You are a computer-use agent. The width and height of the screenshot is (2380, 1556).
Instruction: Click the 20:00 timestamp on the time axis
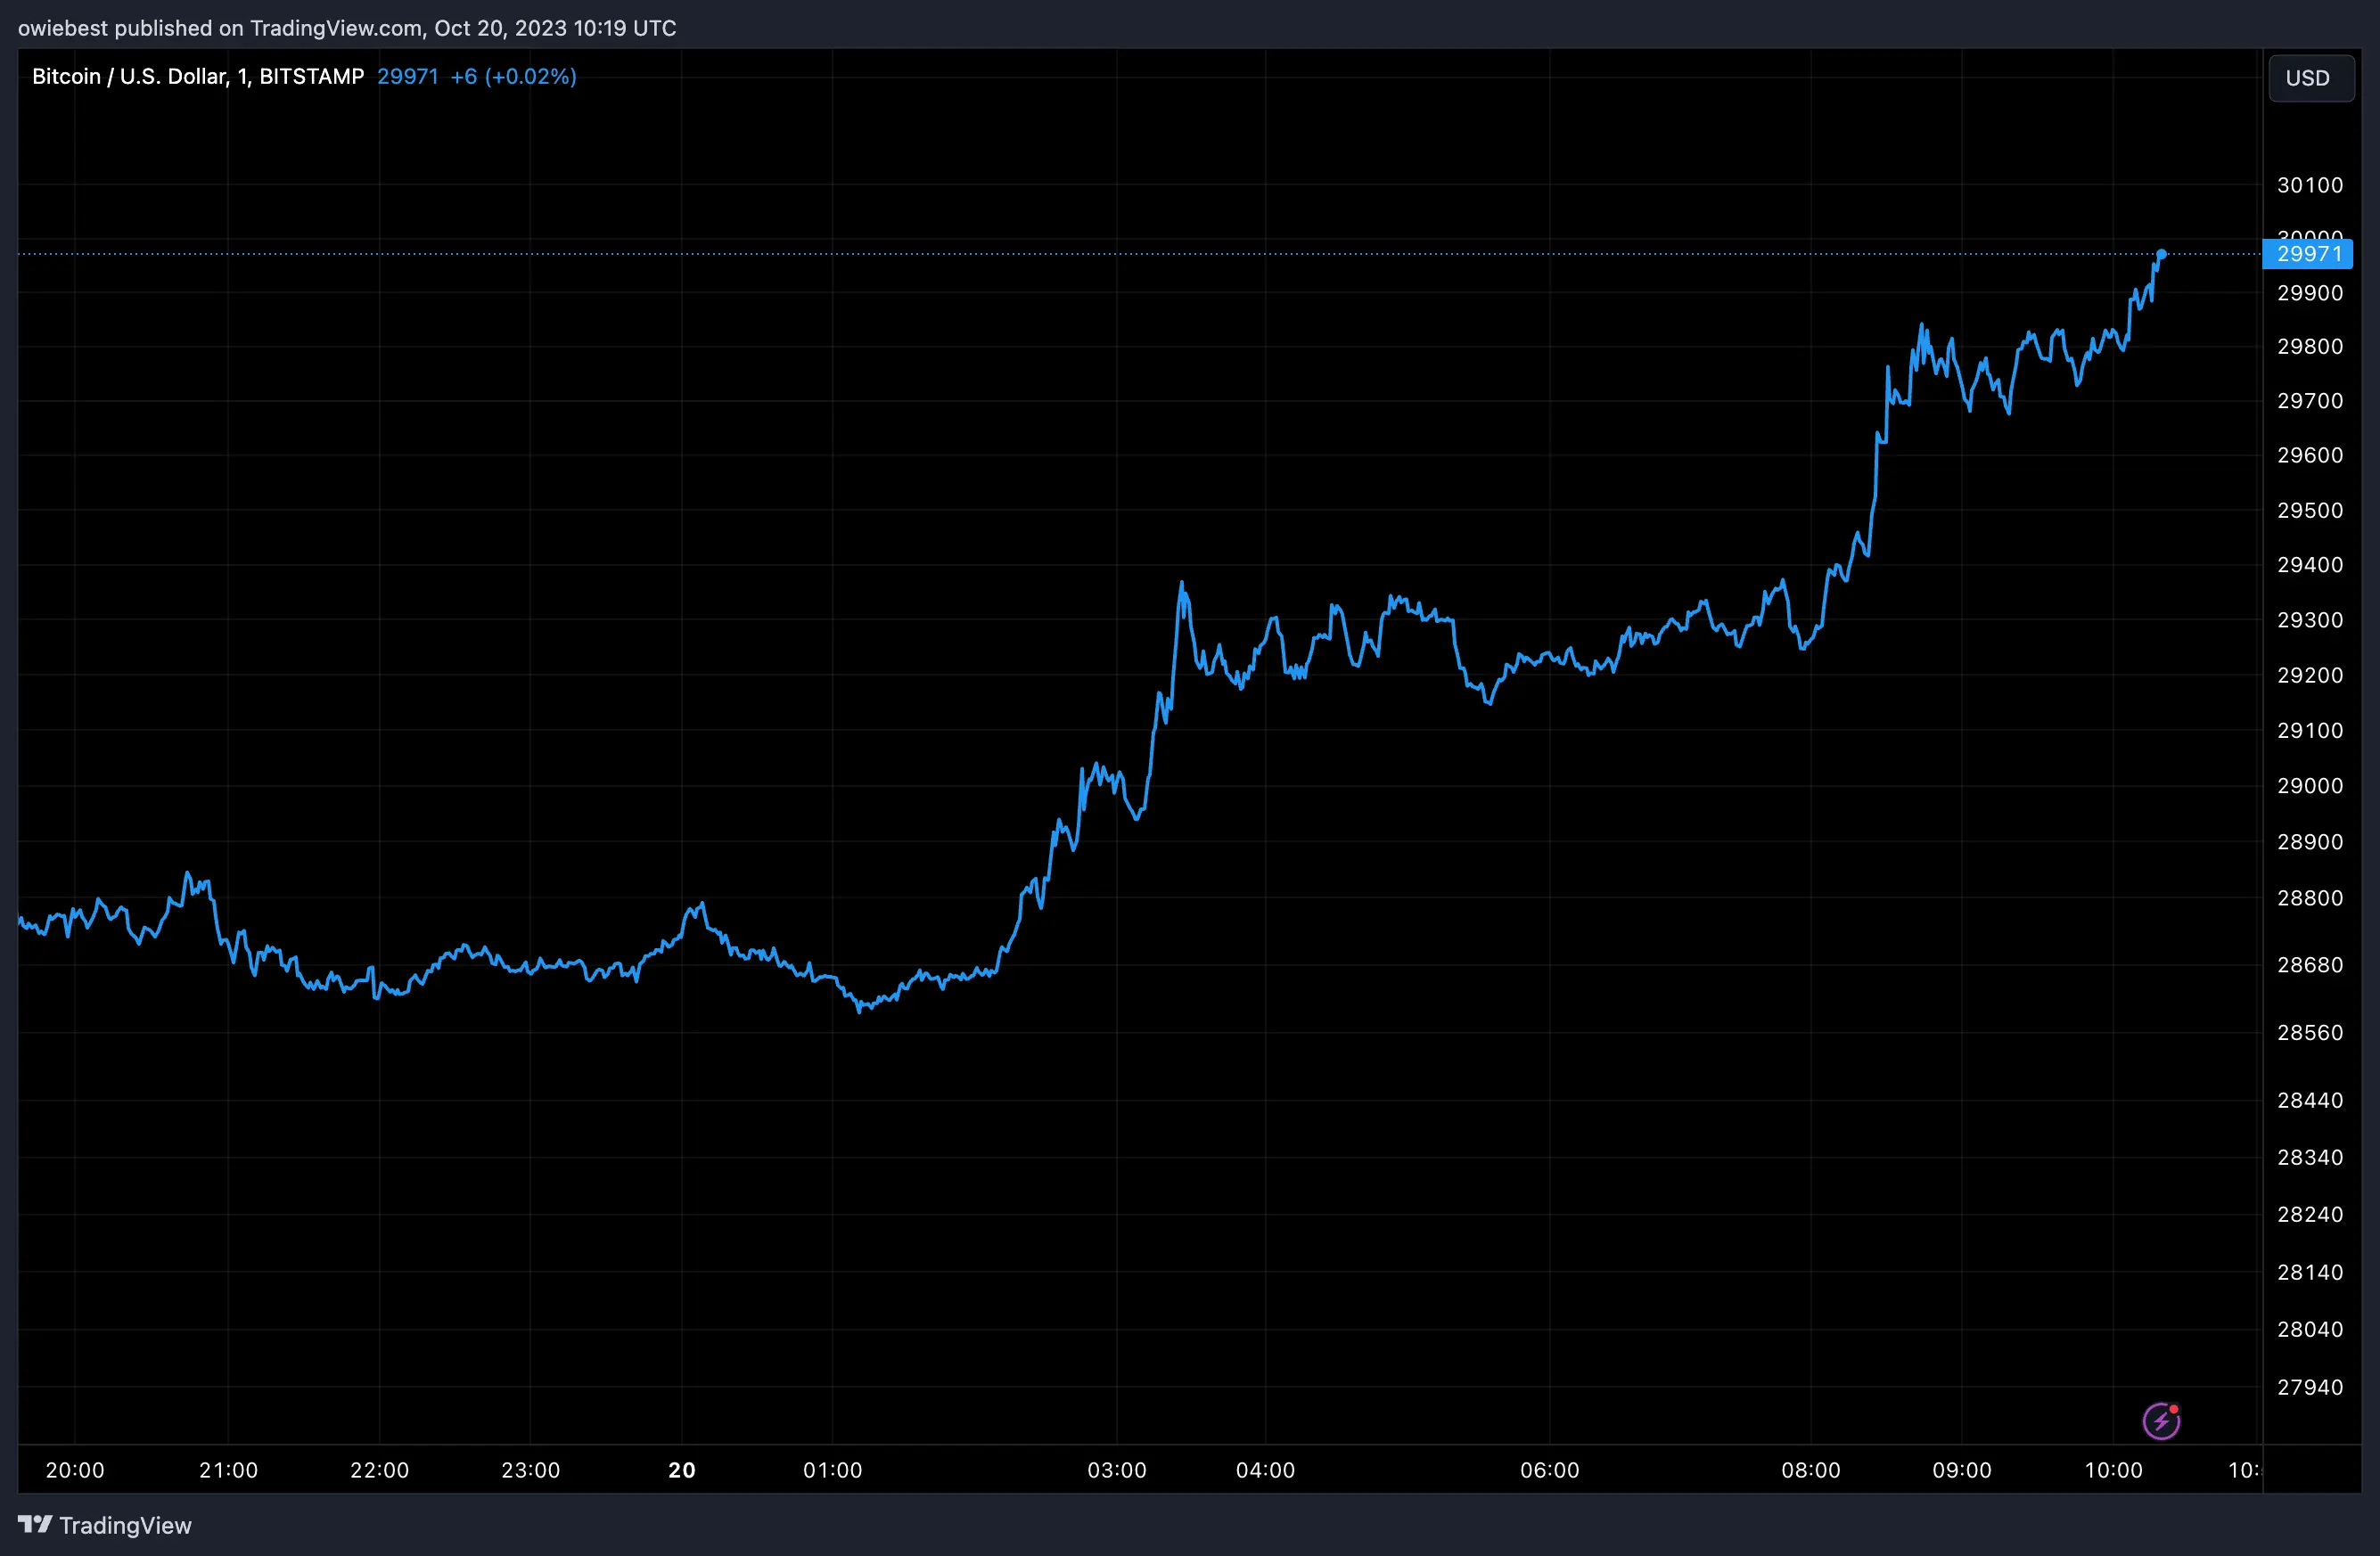[x=75, y=1470]
